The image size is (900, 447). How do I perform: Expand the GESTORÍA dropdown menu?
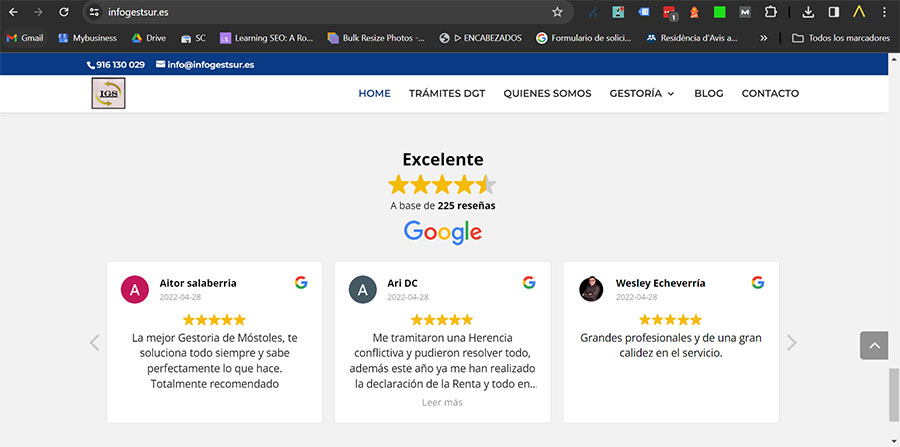(642, 94)
